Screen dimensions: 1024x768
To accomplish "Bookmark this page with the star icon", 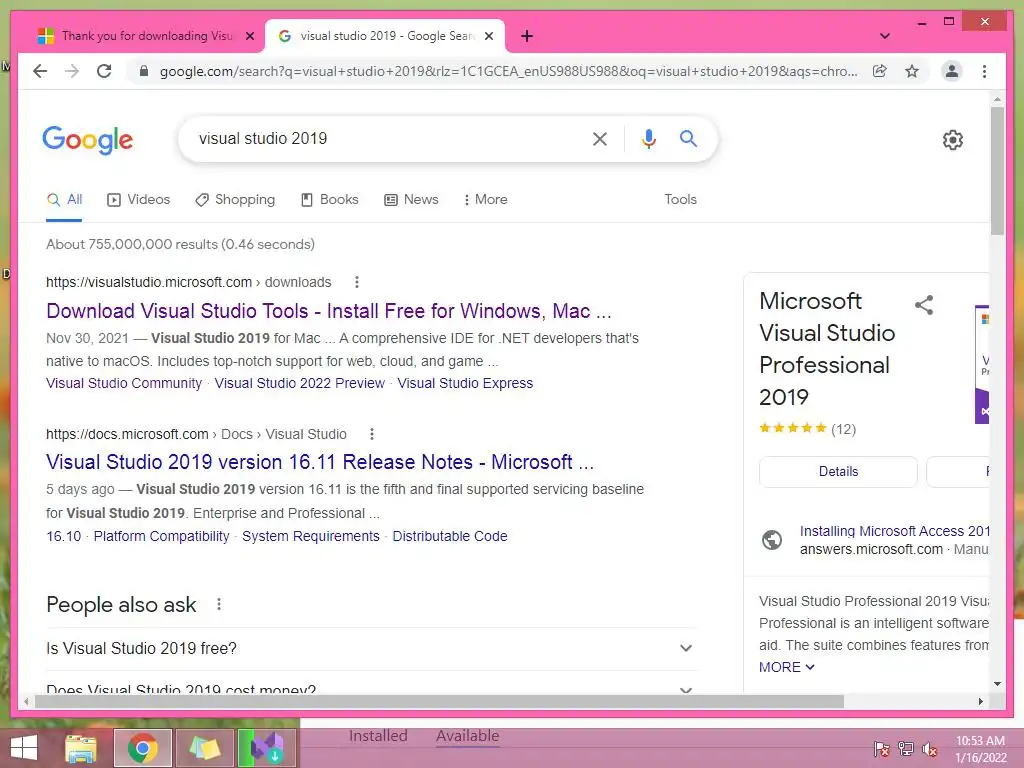I will [912, 71].
